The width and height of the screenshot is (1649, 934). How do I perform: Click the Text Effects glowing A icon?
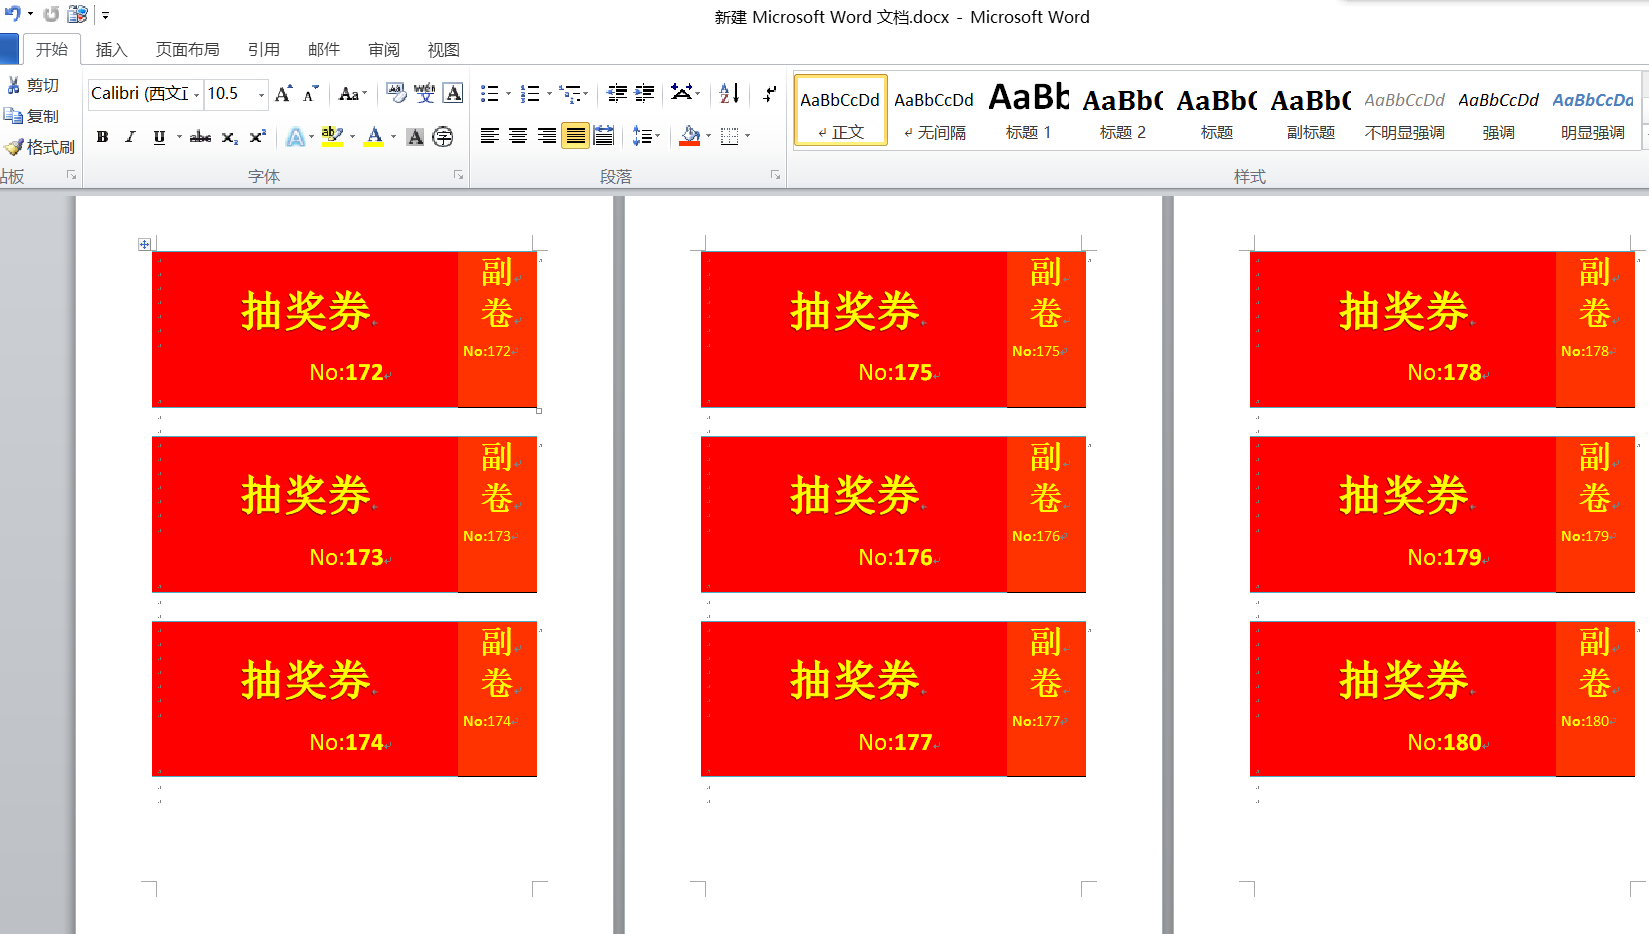pyautogui.click(x=296, y=137)
